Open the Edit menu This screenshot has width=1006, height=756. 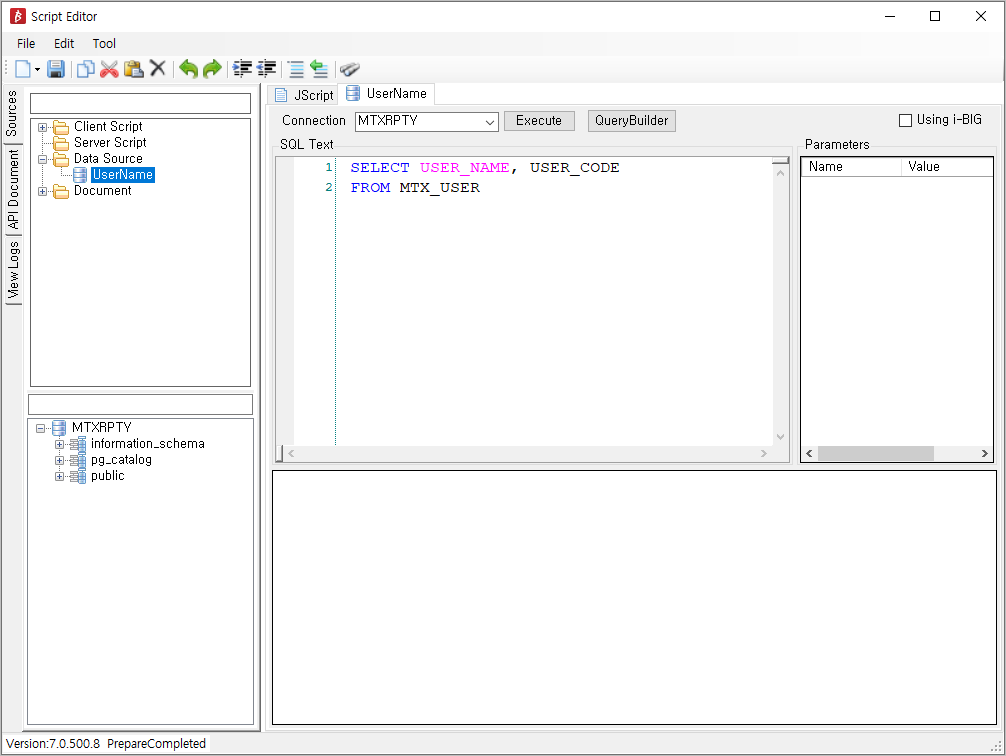64,44
